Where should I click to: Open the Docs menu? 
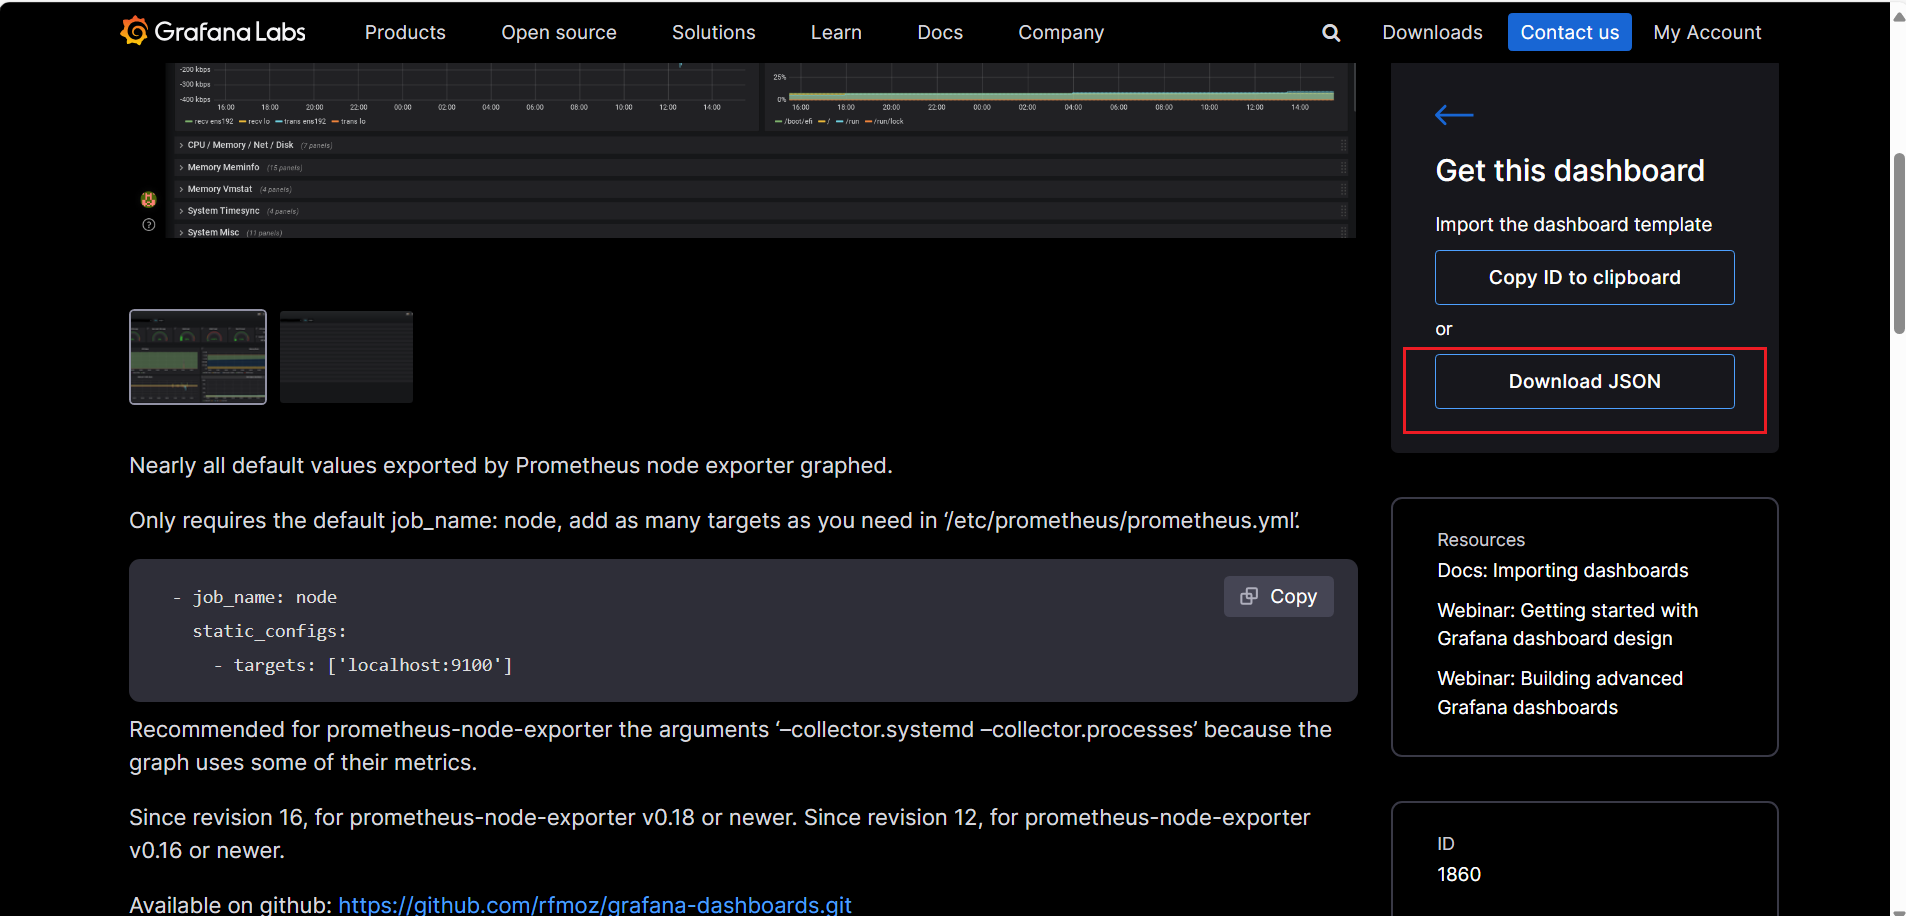[940, 32]
